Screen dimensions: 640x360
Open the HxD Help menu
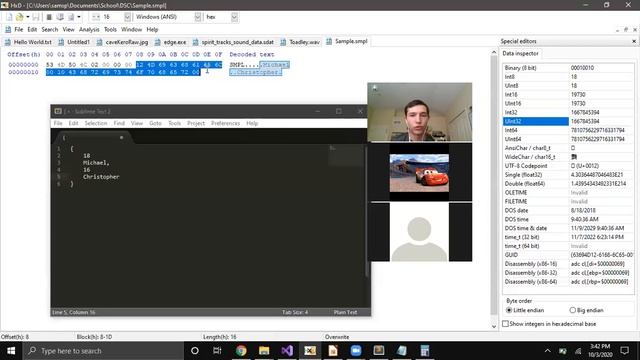[152, 29]
